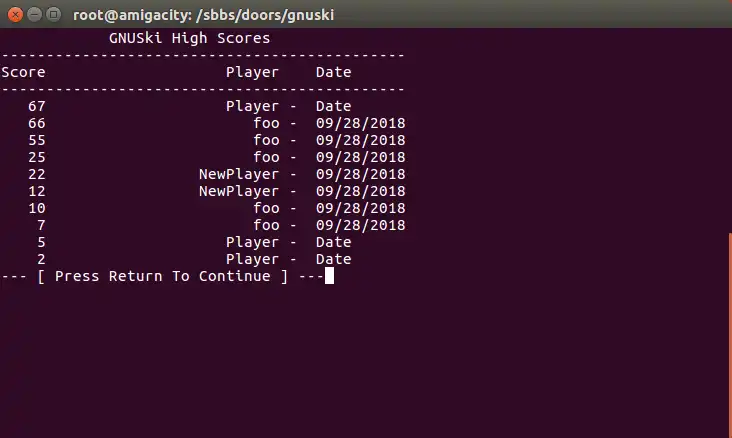This screenshot has width=732, height=438.
Task: Maximize the terminal window
Action: coord(54,15)
